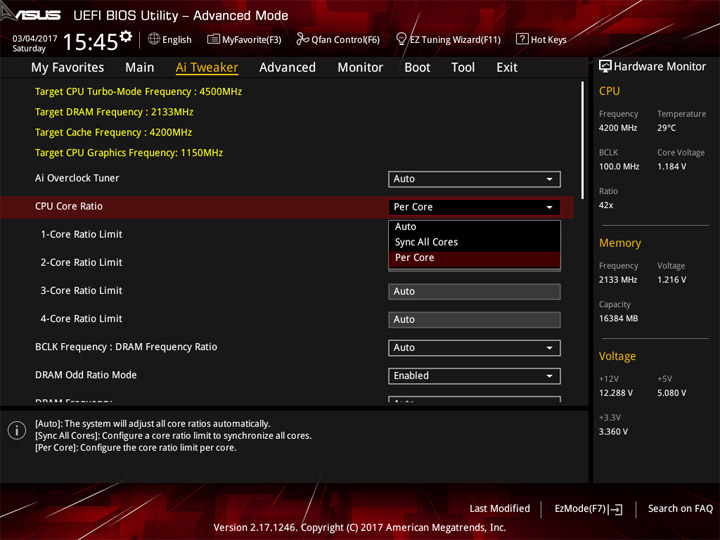Open DRAM Odd Ratio Mode Enabled dropdown

pyautogui.click(x=474, y=376)
